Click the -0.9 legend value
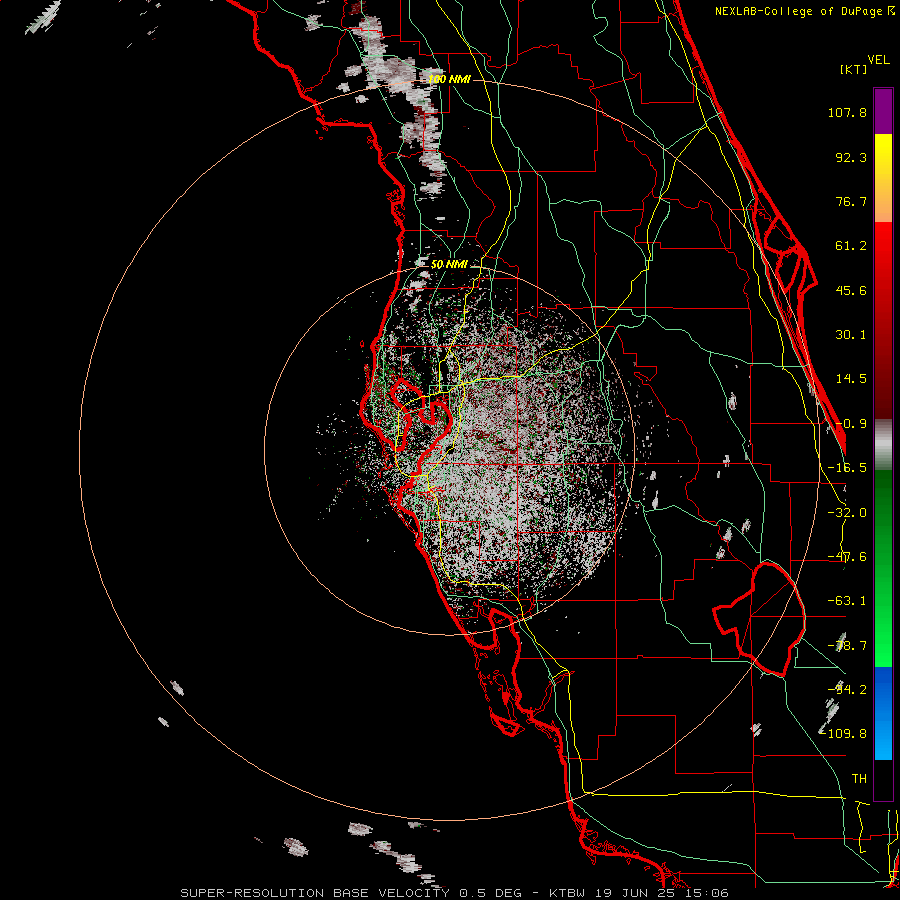Screen dimensions: 900x900 click(851, 424)
